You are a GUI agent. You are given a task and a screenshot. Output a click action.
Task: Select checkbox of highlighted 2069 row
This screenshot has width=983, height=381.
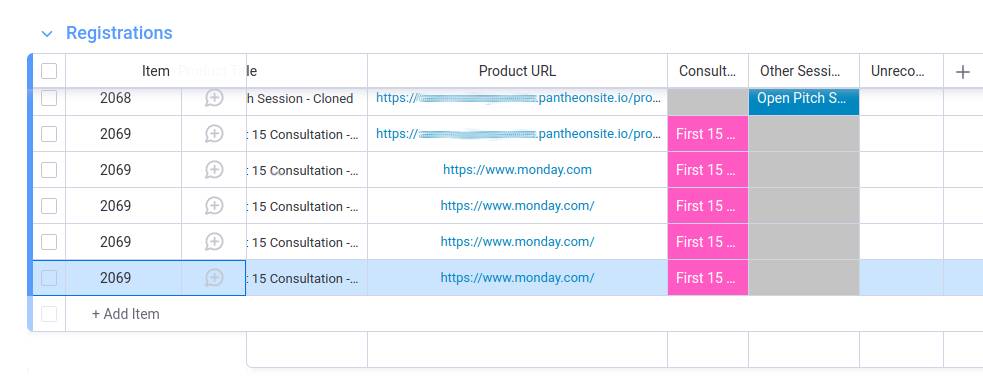(49, 278)
